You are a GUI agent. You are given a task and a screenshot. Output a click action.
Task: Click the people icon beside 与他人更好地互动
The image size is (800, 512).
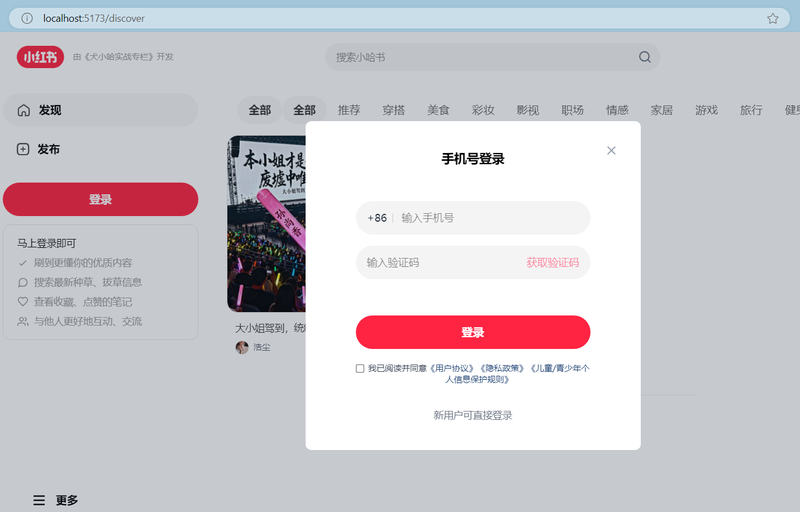(22, 321)
